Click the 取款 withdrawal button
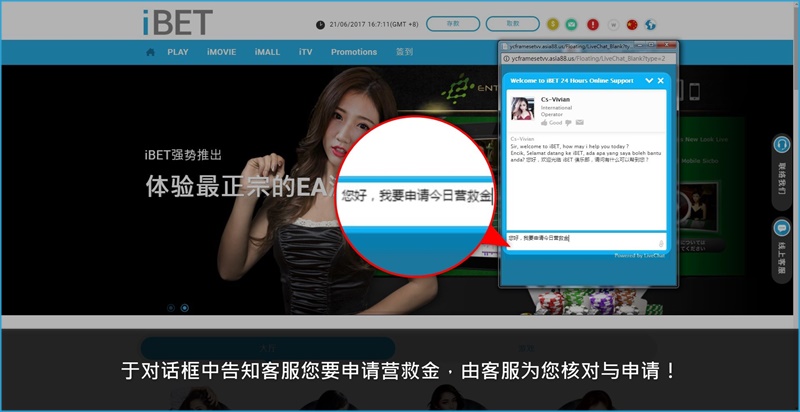This screenshot has height=412, width=800. tap(512, 23)
